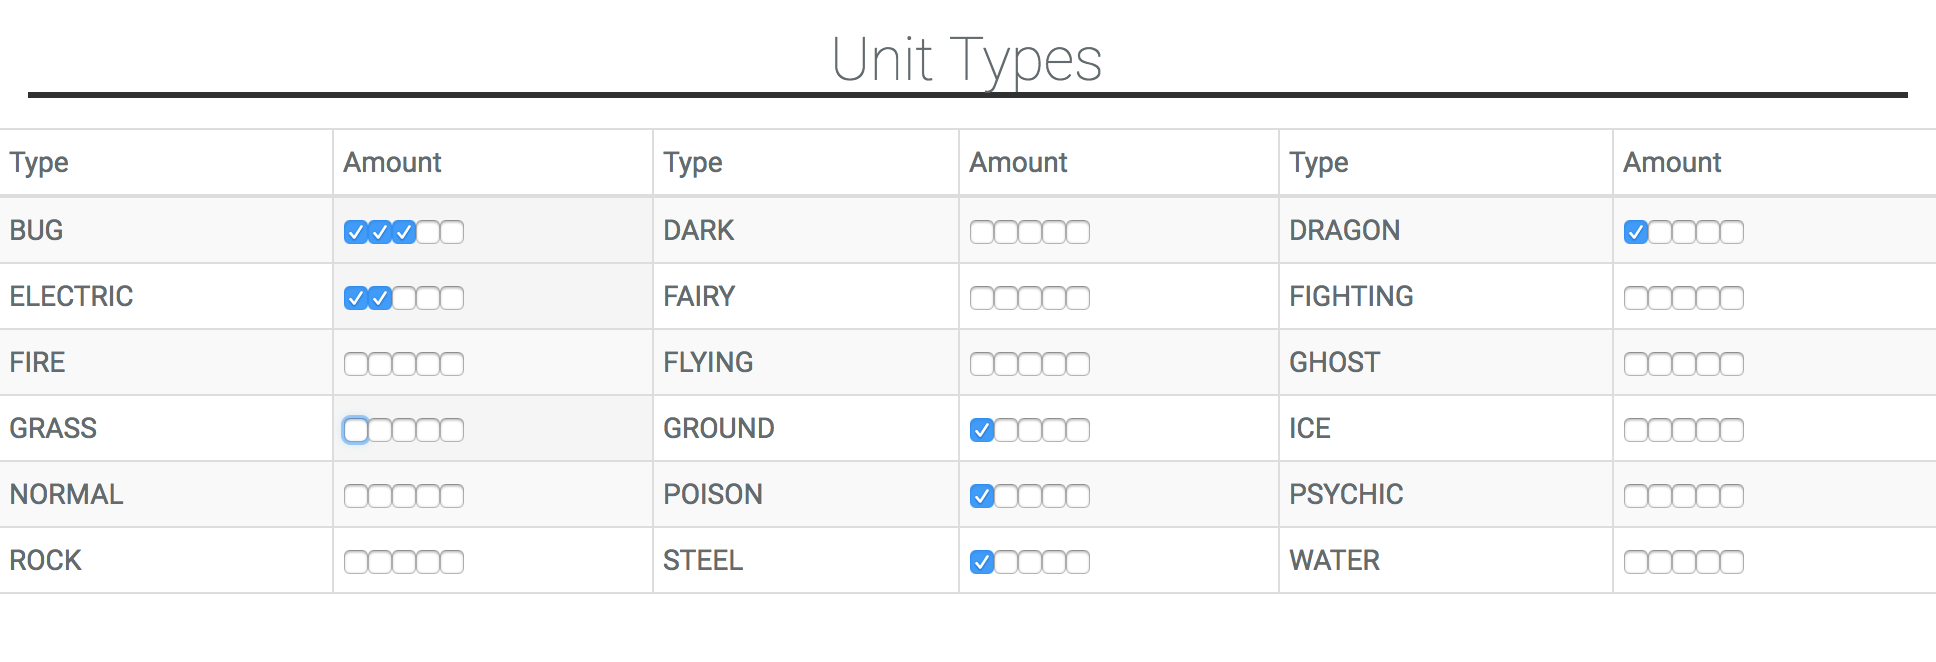Check the second STEEL checkbox
This screenshot has height=662, width=1936.
[x=1006, y=562]
